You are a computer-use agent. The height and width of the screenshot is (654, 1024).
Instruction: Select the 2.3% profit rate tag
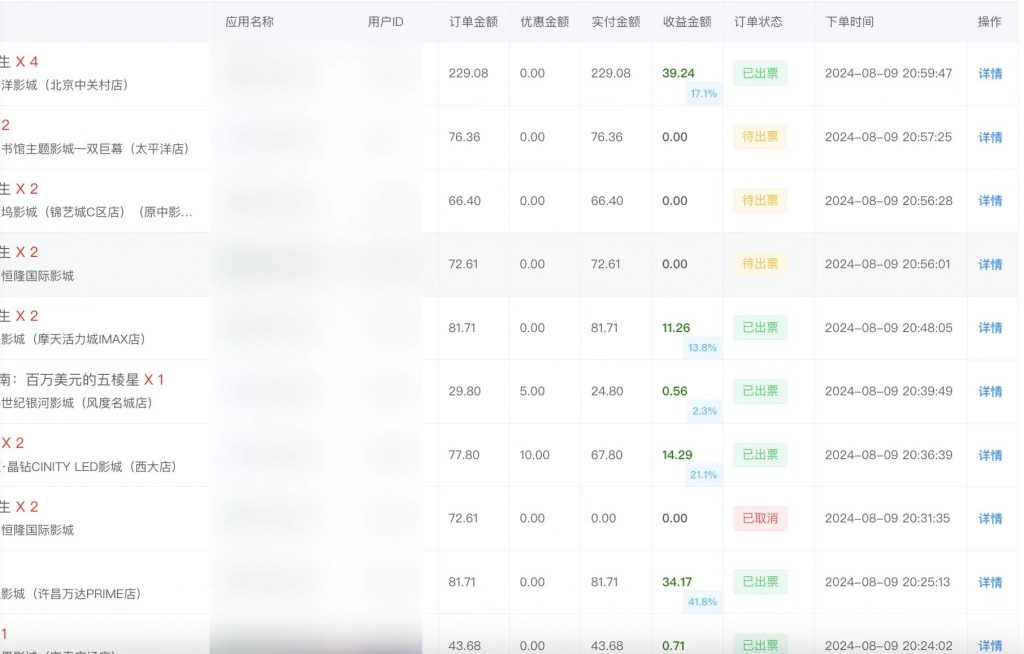pos(704,411)
